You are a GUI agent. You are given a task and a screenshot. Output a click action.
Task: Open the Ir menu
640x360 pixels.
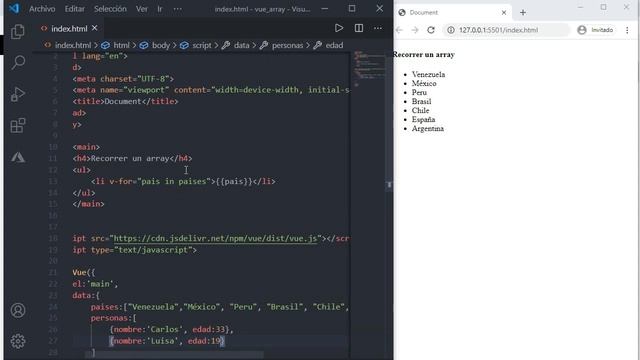[160, 9]
